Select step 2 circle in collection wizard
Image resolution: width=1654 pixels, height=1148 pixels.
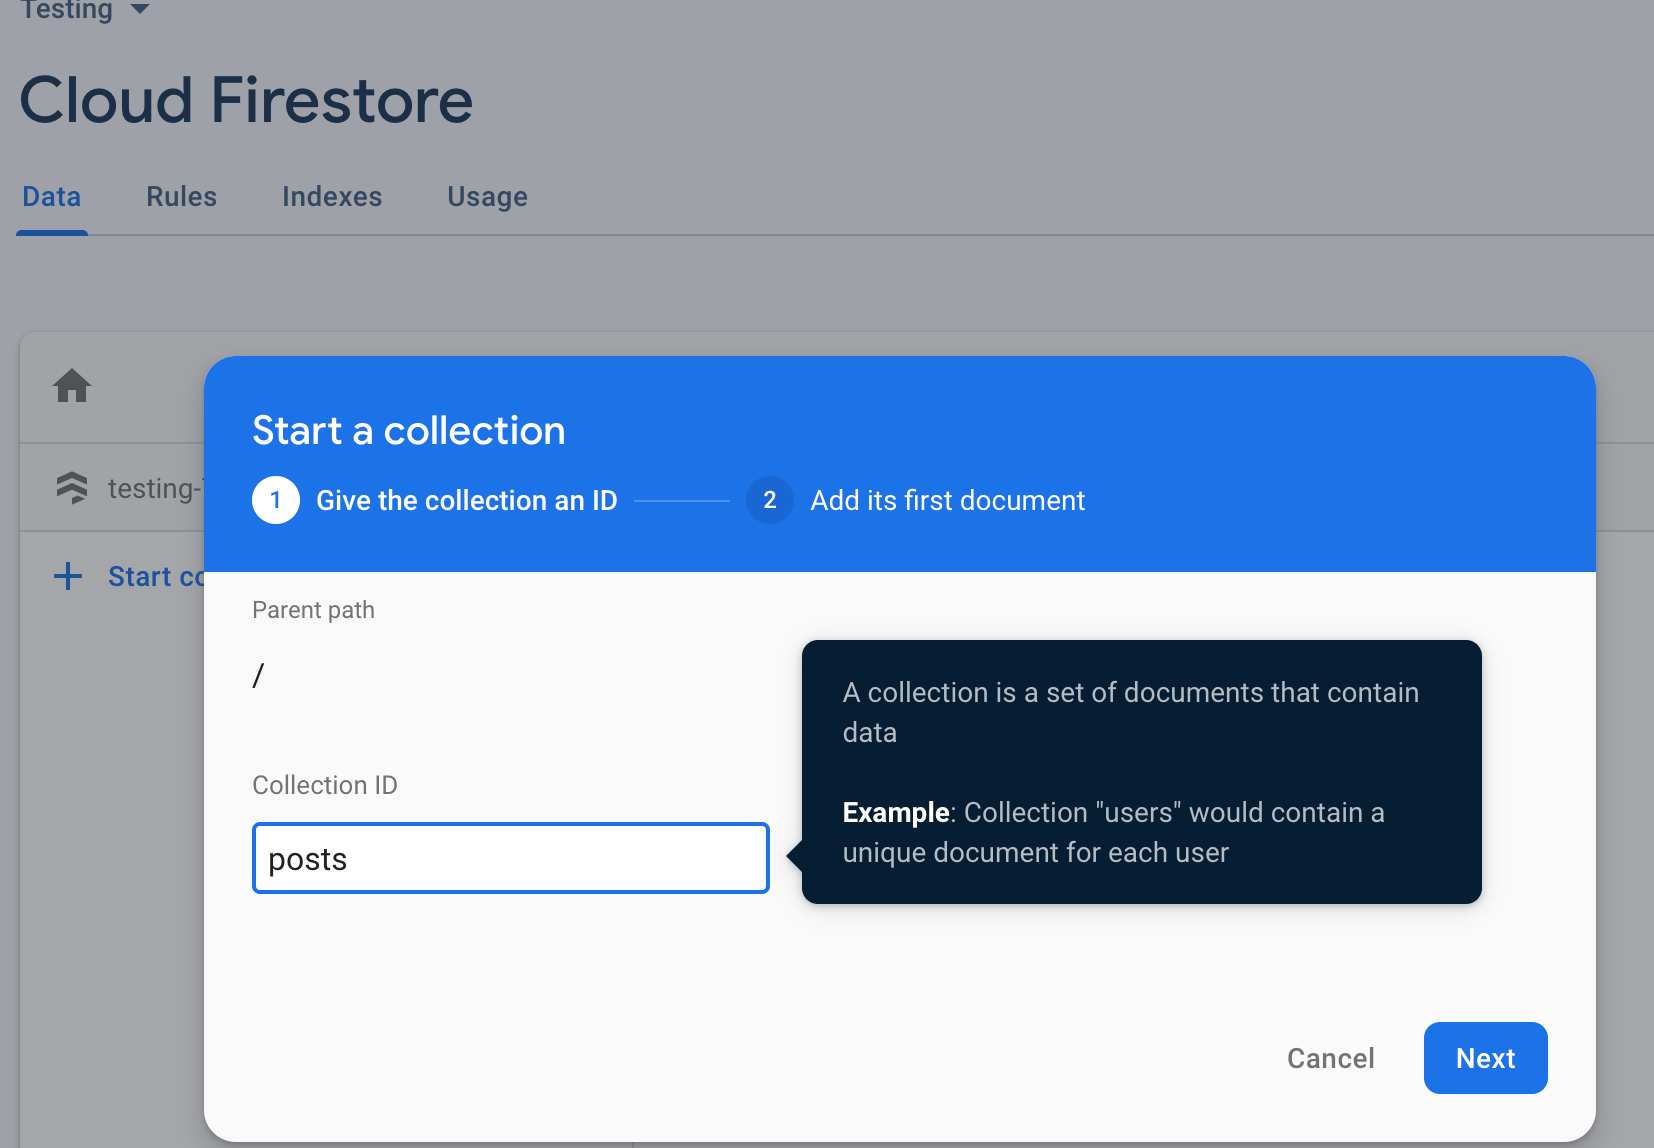[770, 500]
